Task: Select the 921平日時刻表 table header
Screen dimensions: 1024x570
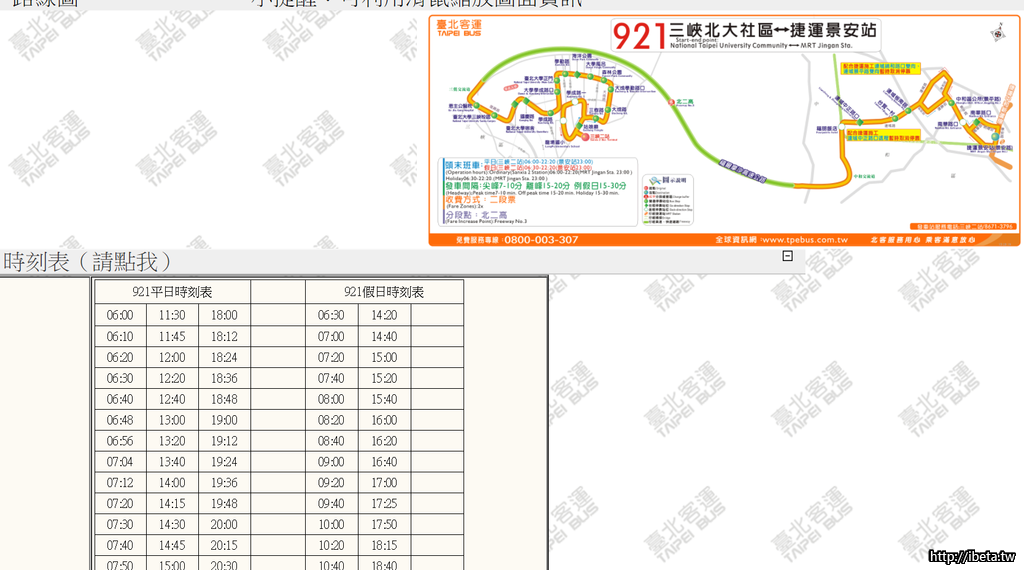Action: tap(172, 292)
